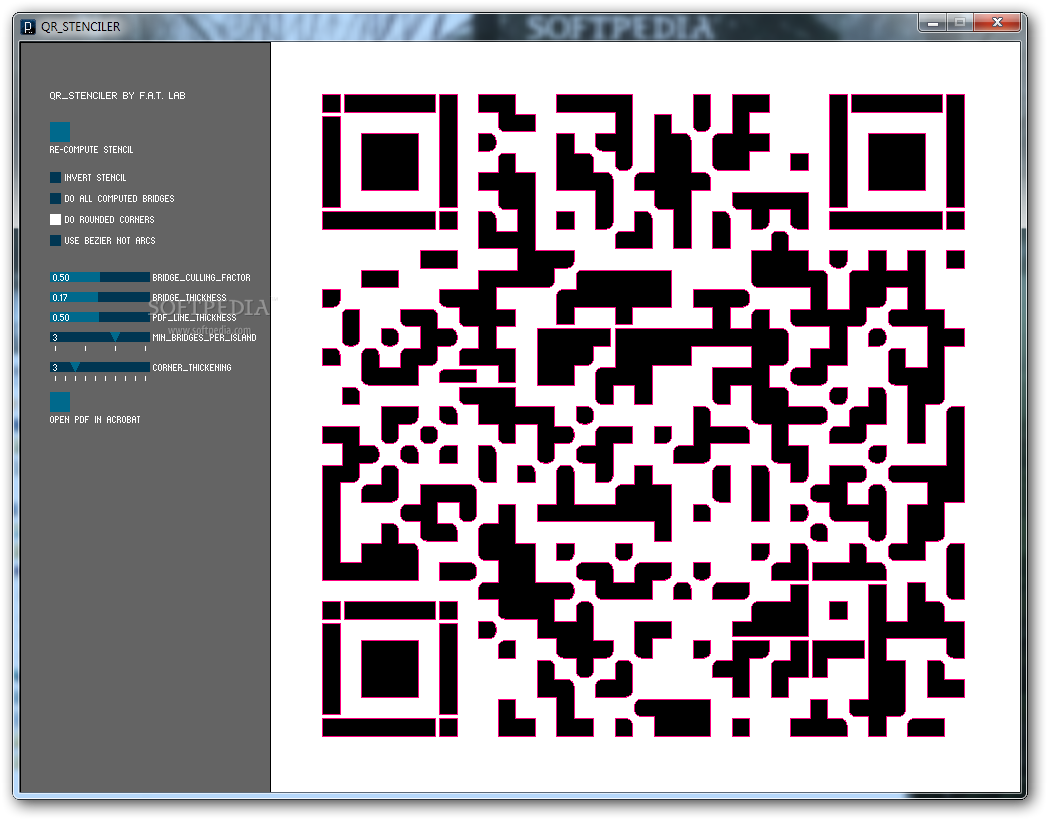The width and height of the screenshot is (1048, 820).
Task: Click the QR_STENCILER BY F.A.T. LAB heading
Action: 118,96
